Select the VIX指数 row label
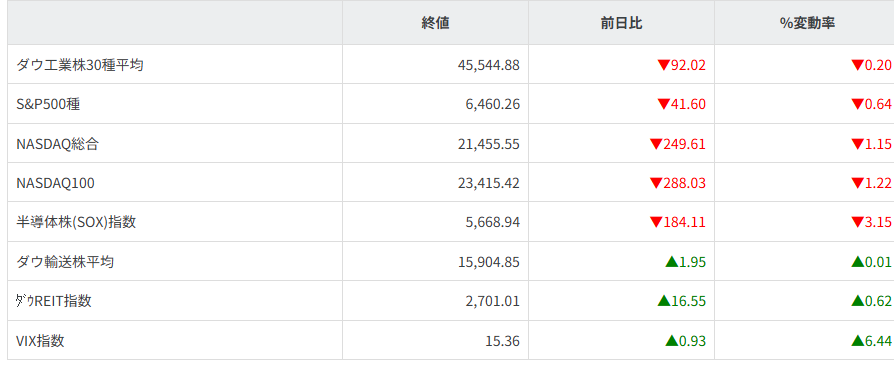This screenshot has width=894, height=374. click(40, 341)
